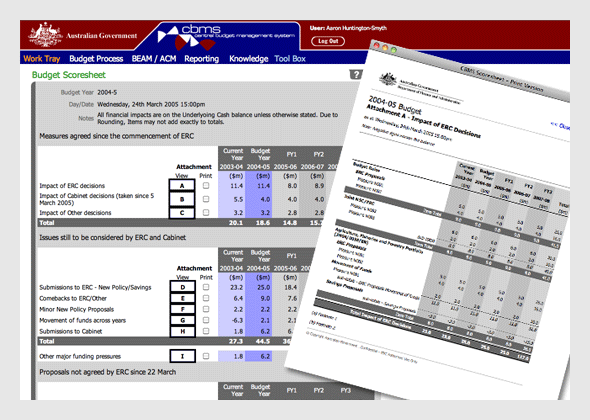Click the user name Aaron Huntington-Smyth
Viewport: 590px width, 420px height.
click(x=356, y=28)
